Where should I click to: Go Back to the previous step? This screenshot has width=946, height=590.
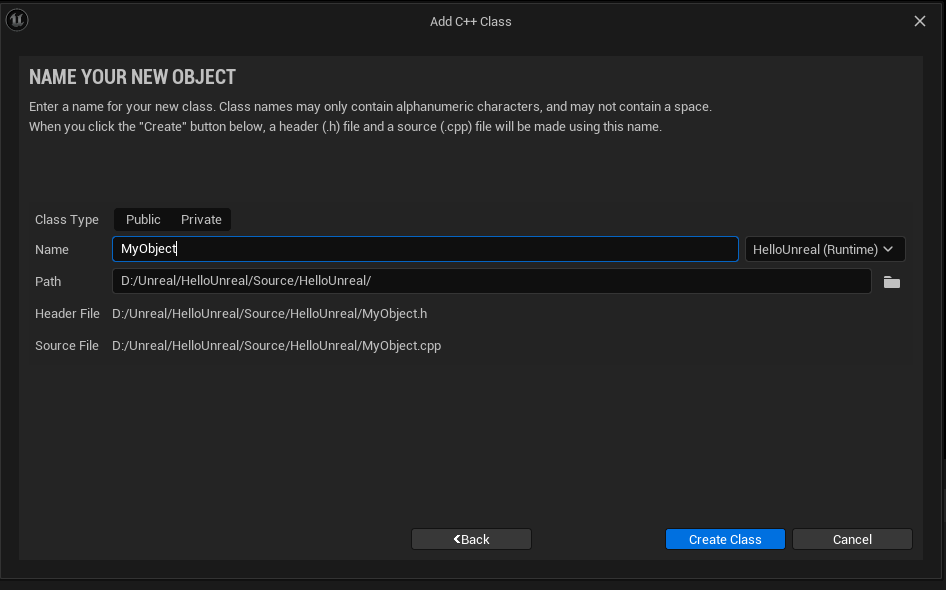471,539
